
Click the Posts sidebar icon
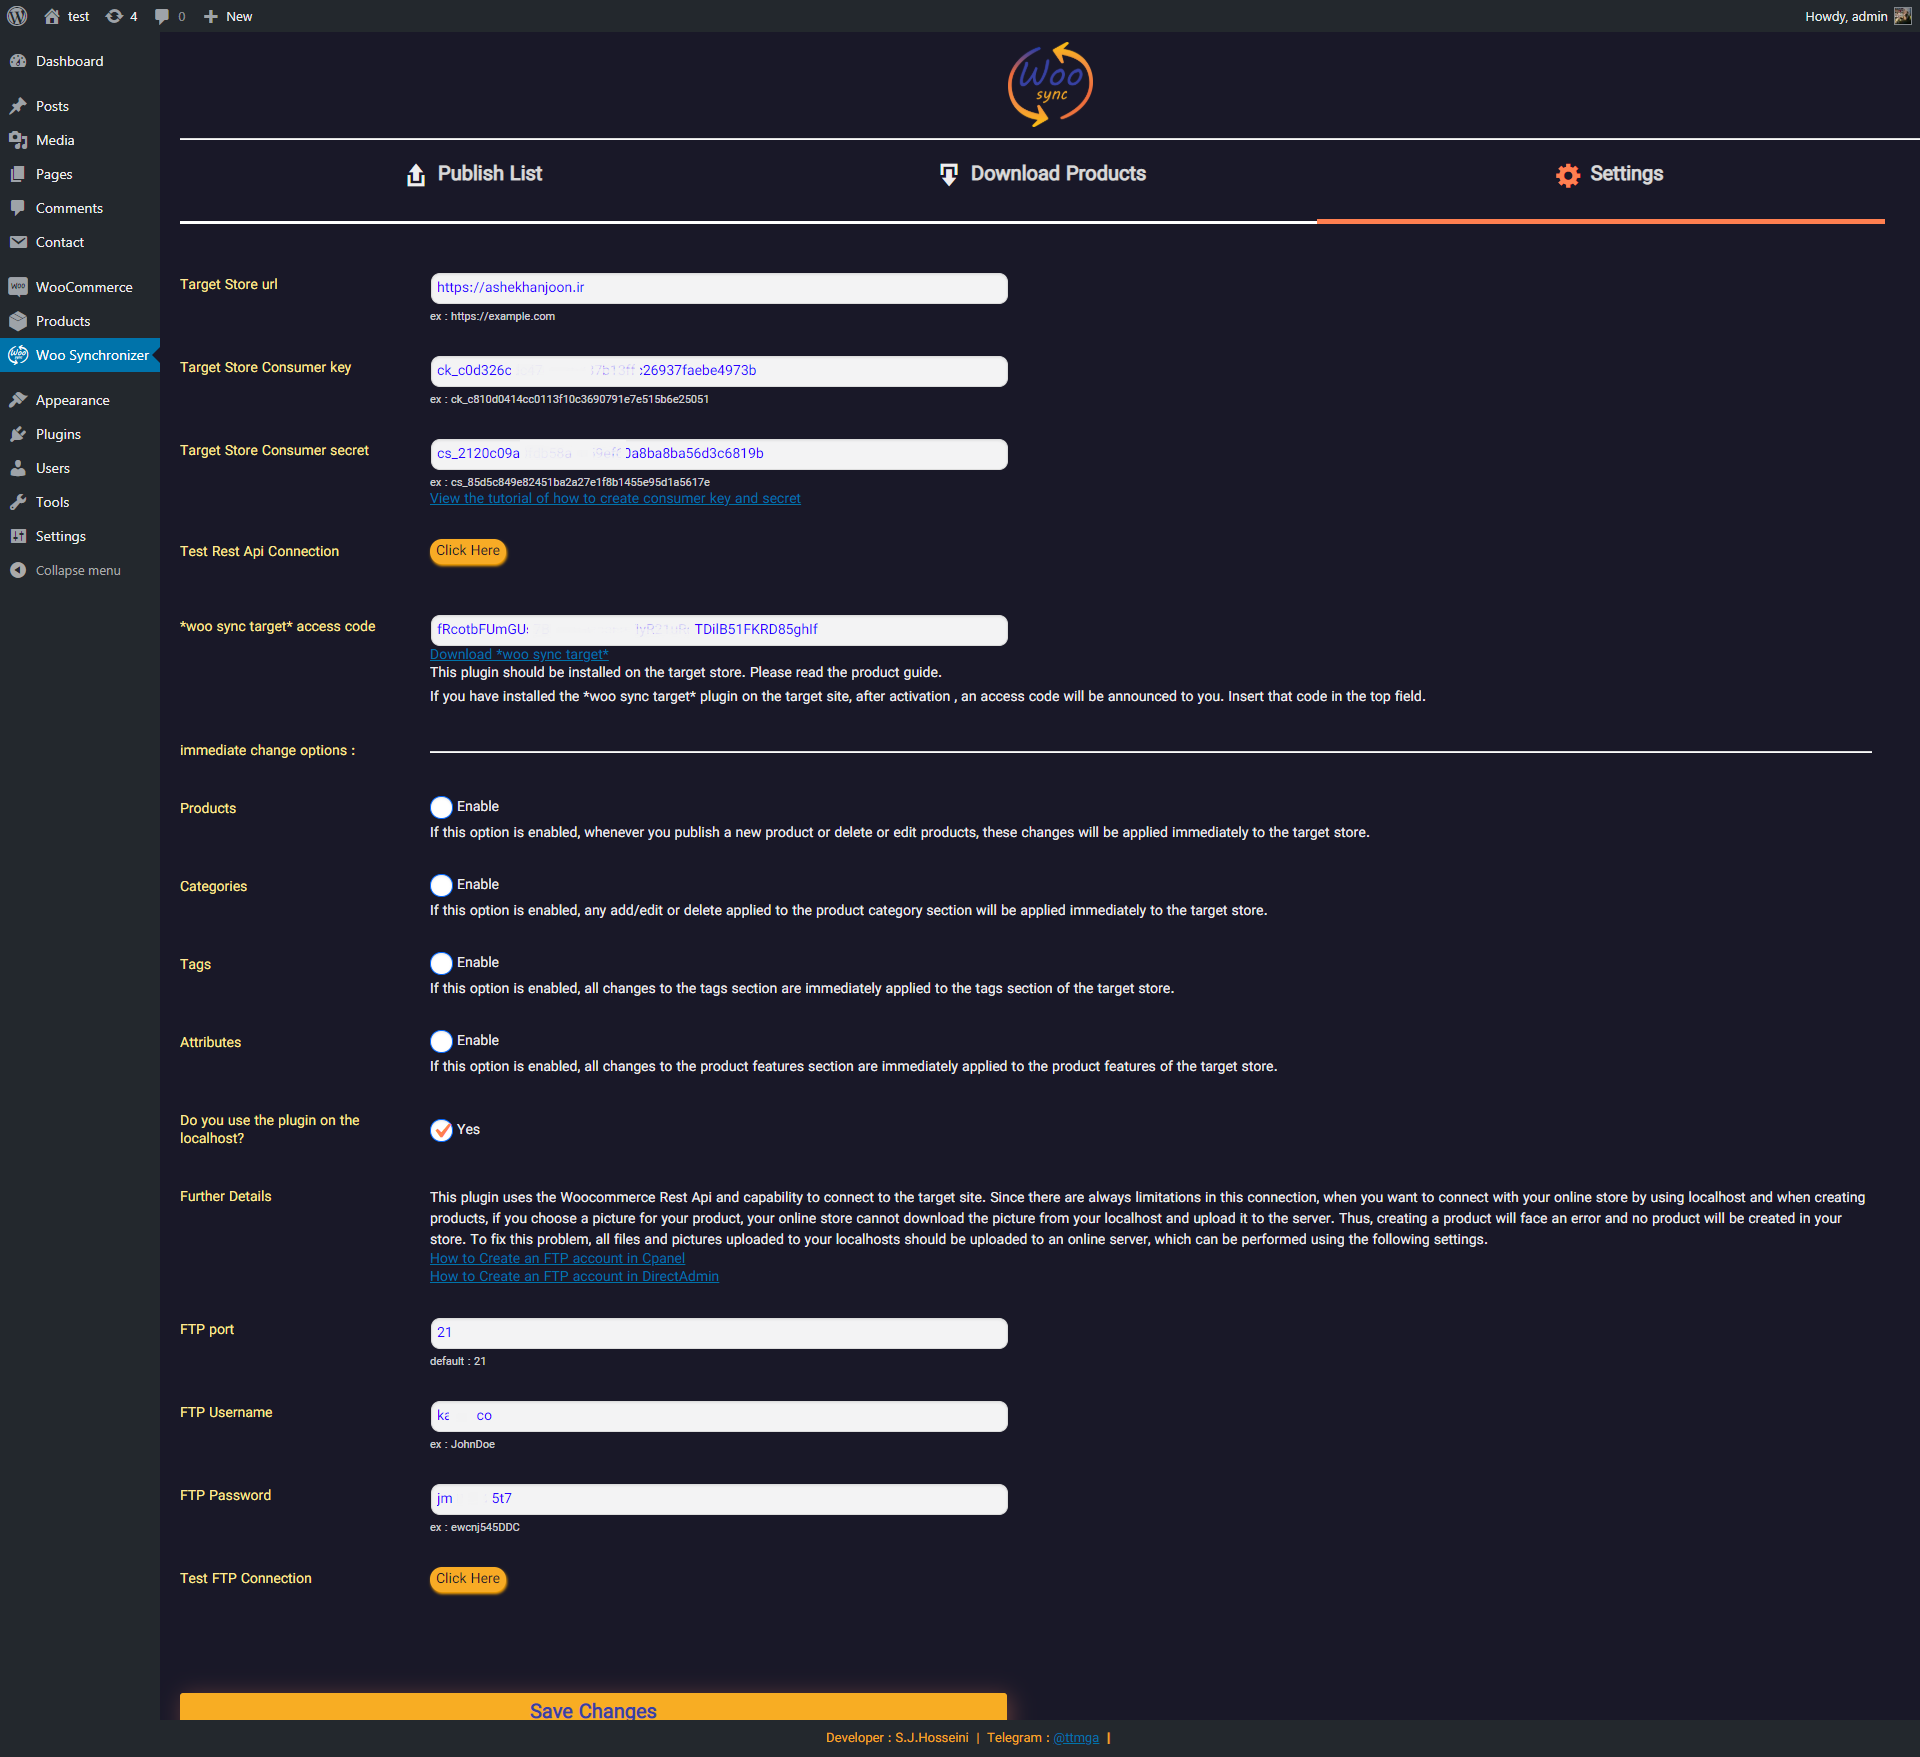[x=18, y=105]
